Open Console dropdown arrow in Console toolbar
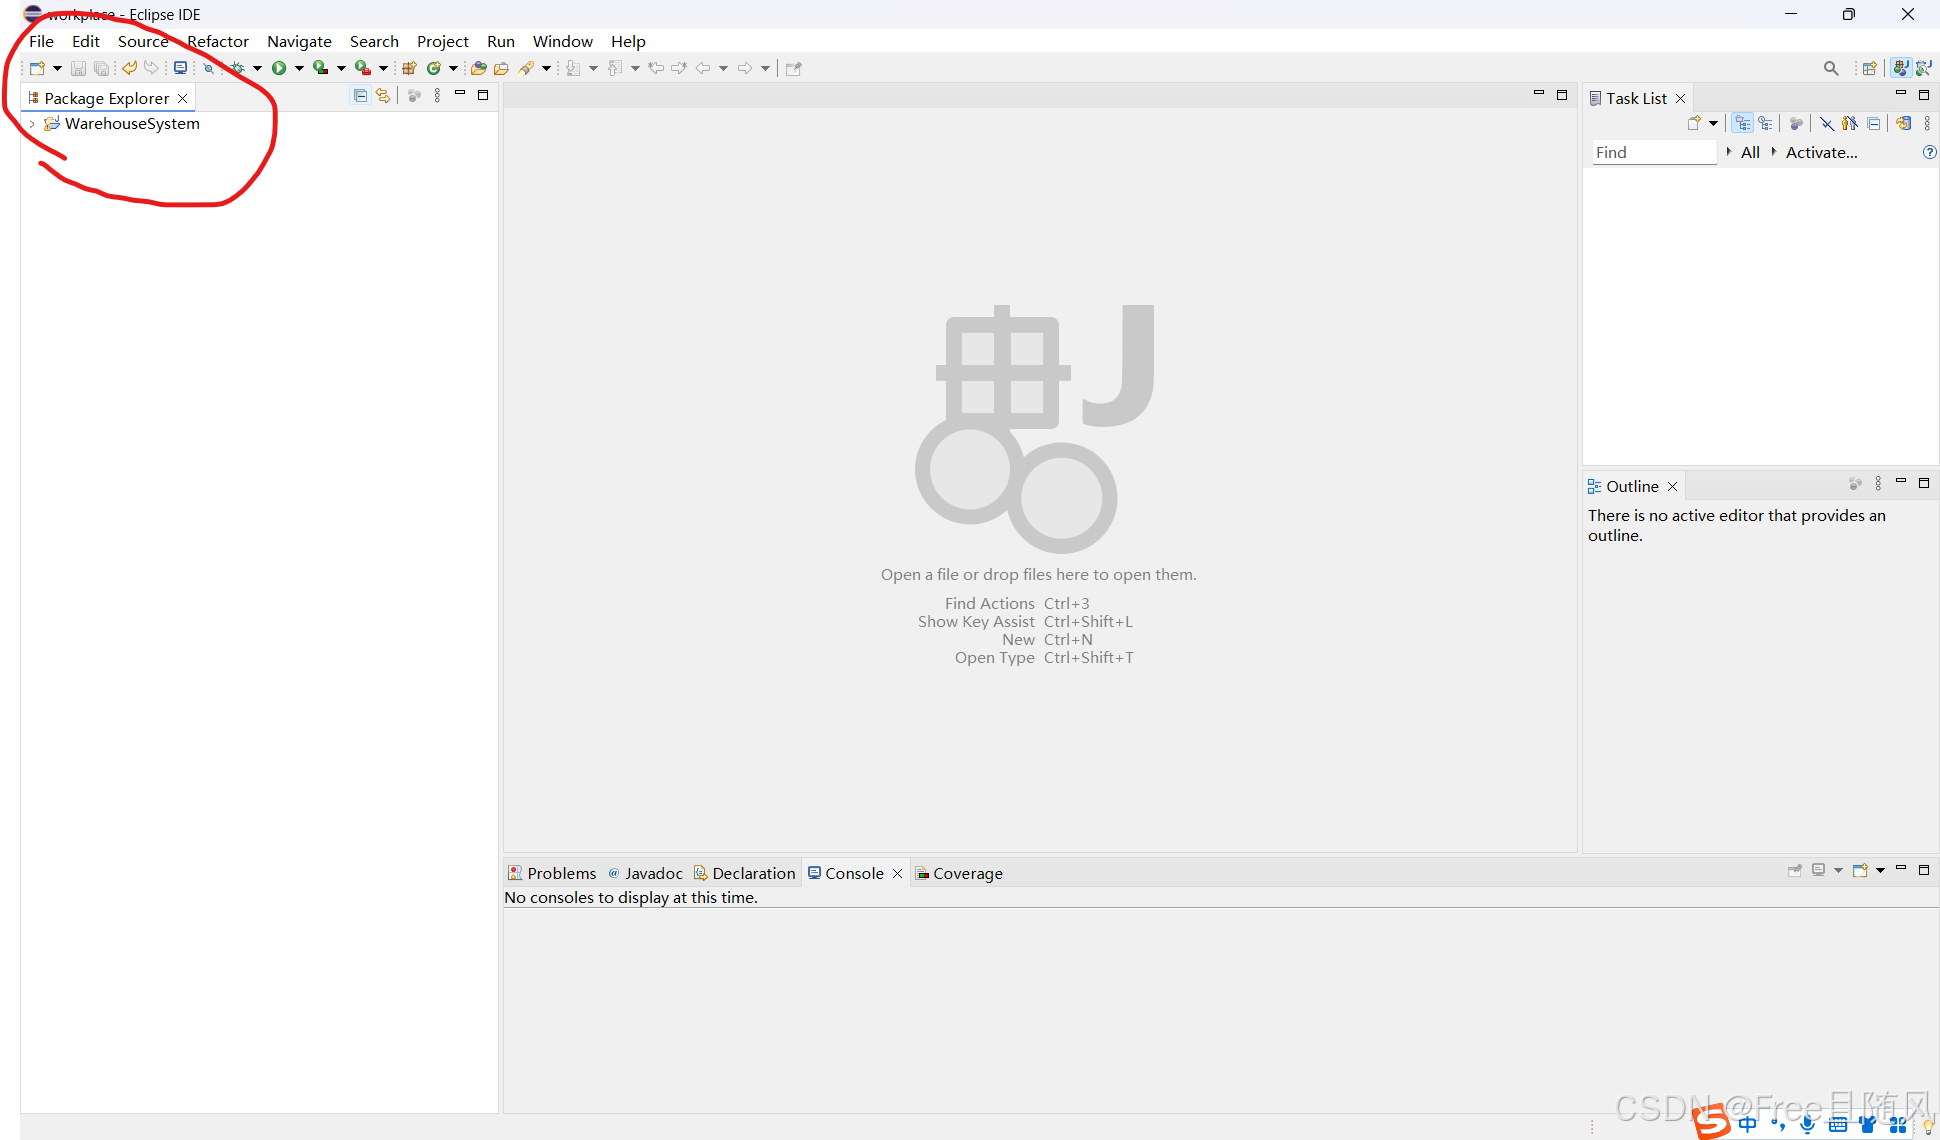1940x1140 pixels. point(1880,870)
